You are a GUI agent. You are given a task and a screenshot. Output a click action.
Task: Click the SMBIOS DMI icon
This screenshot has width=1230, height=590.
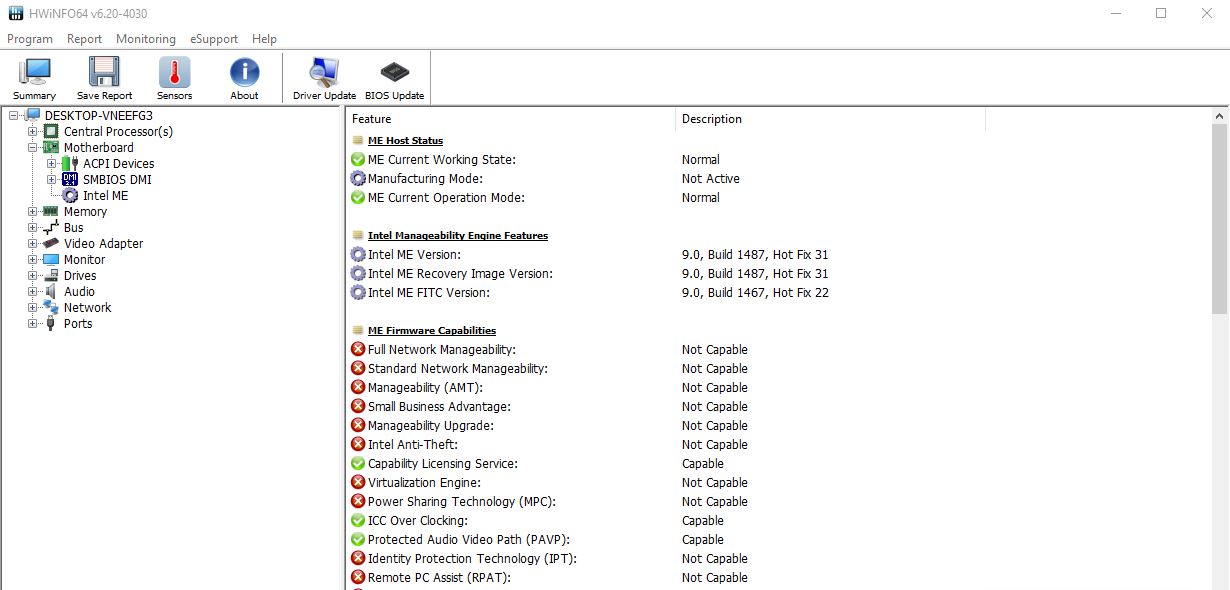[70, 179]
